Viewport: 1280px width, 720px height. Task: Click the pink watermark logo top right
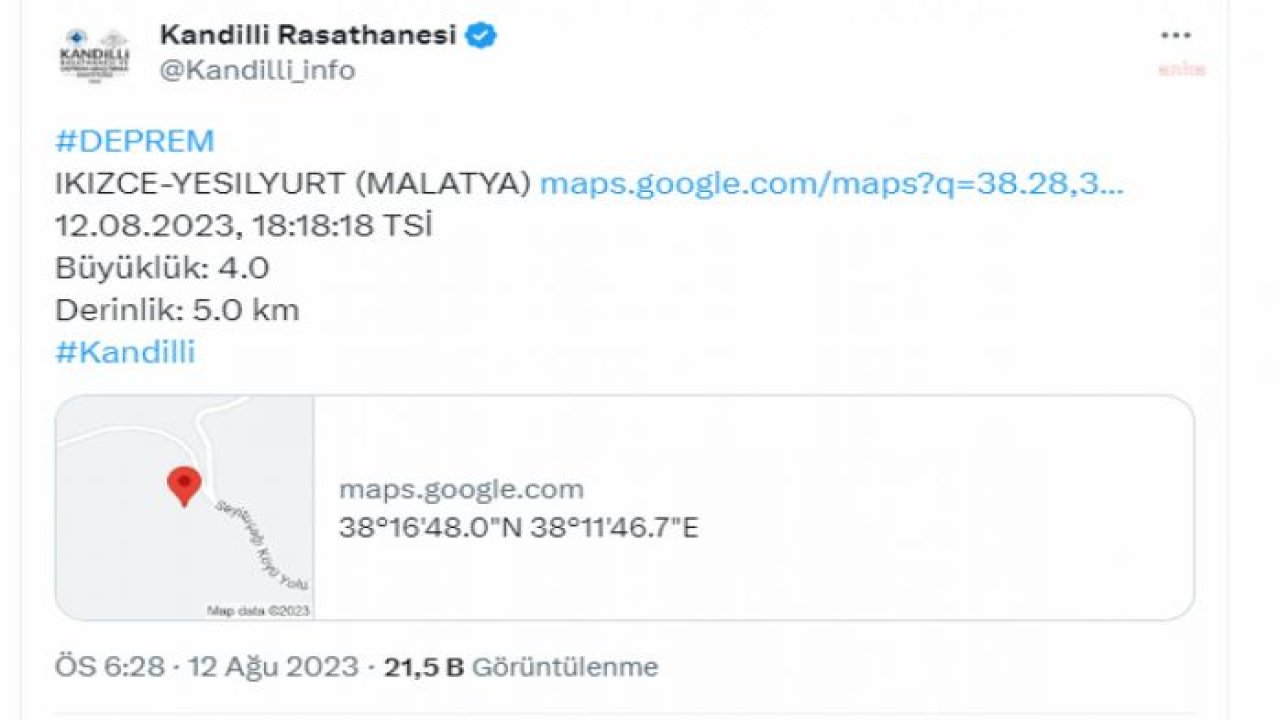coord(1182,69)
